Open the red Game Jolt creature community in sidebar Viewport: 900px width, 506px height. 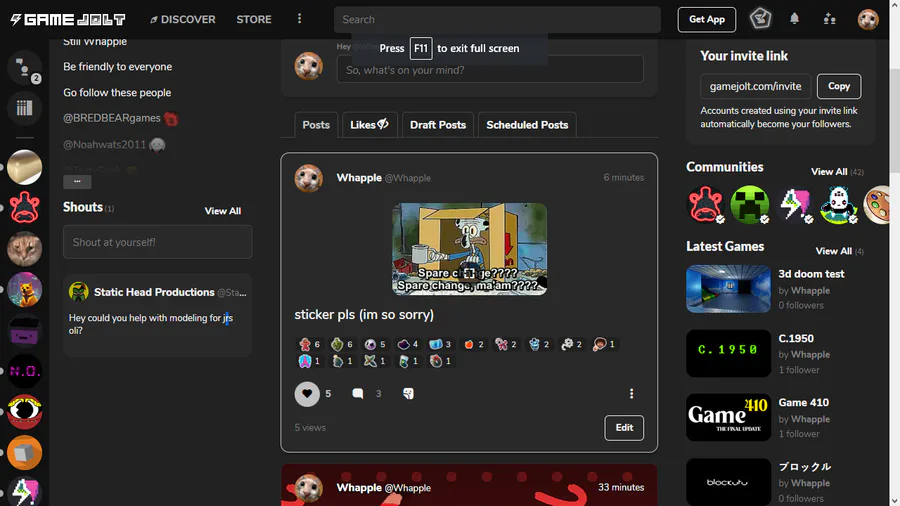[25, 208]
